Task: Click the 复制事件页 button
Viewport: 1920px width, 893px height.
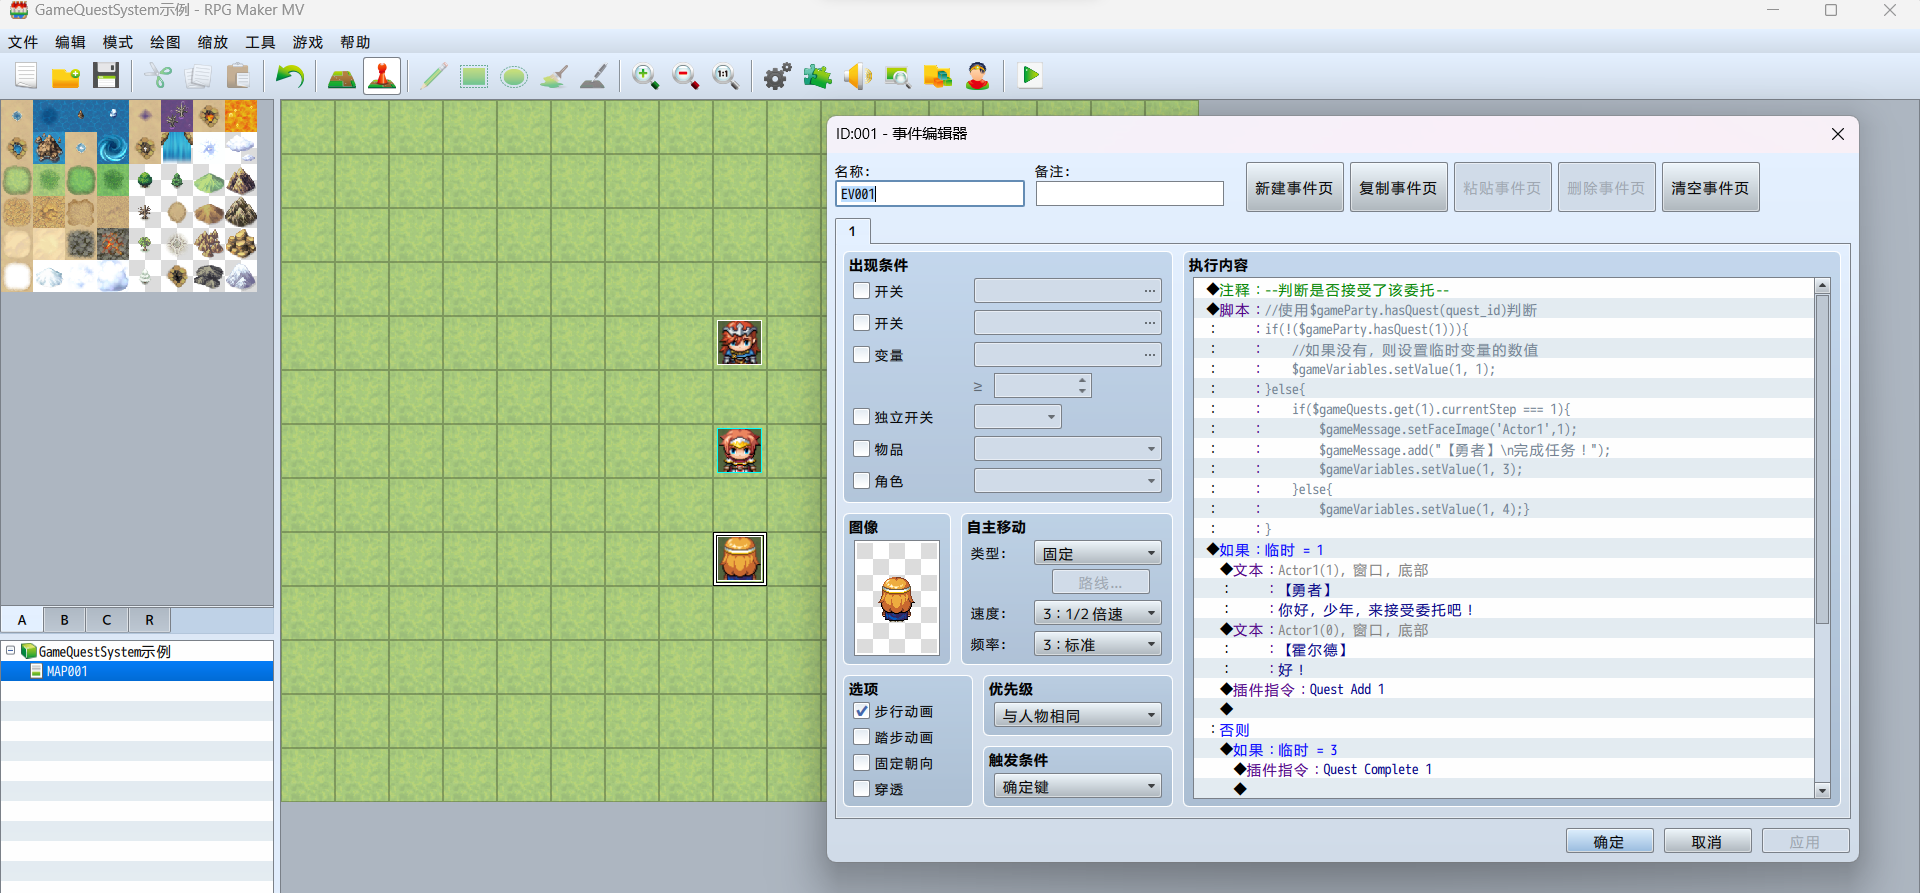Action: click(1398, 187)
